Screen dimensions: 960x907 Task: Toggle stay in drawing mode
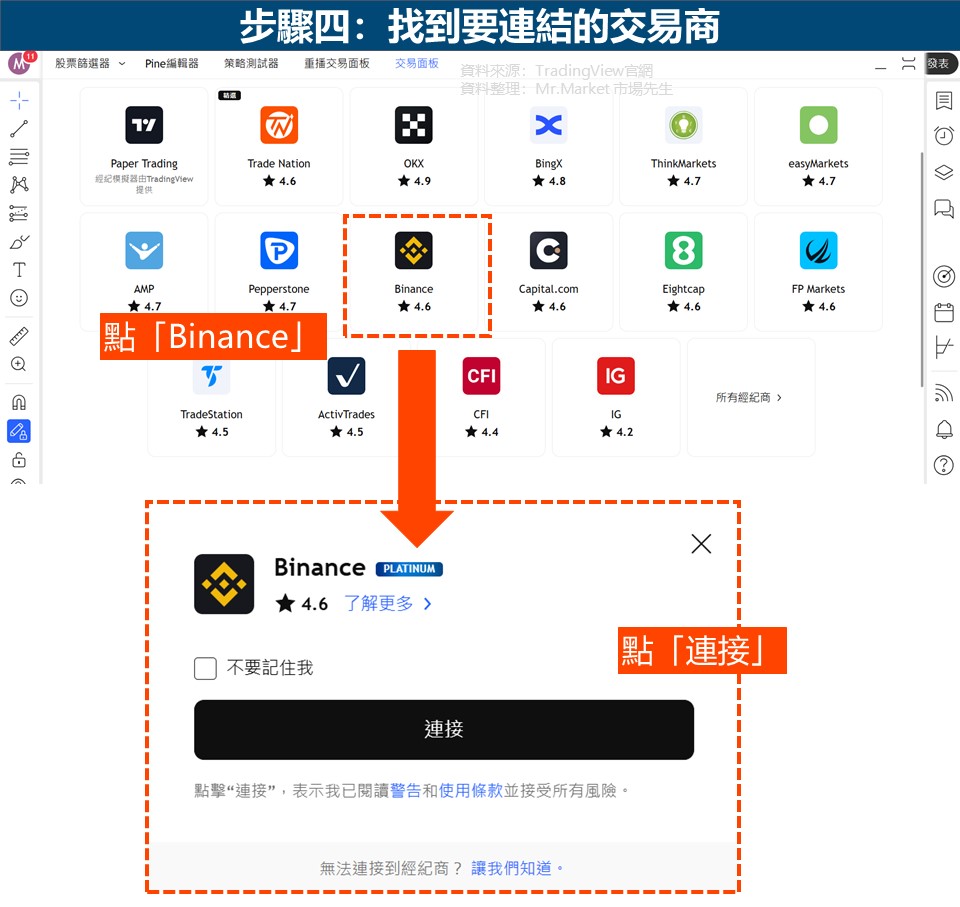click(19, 431)
